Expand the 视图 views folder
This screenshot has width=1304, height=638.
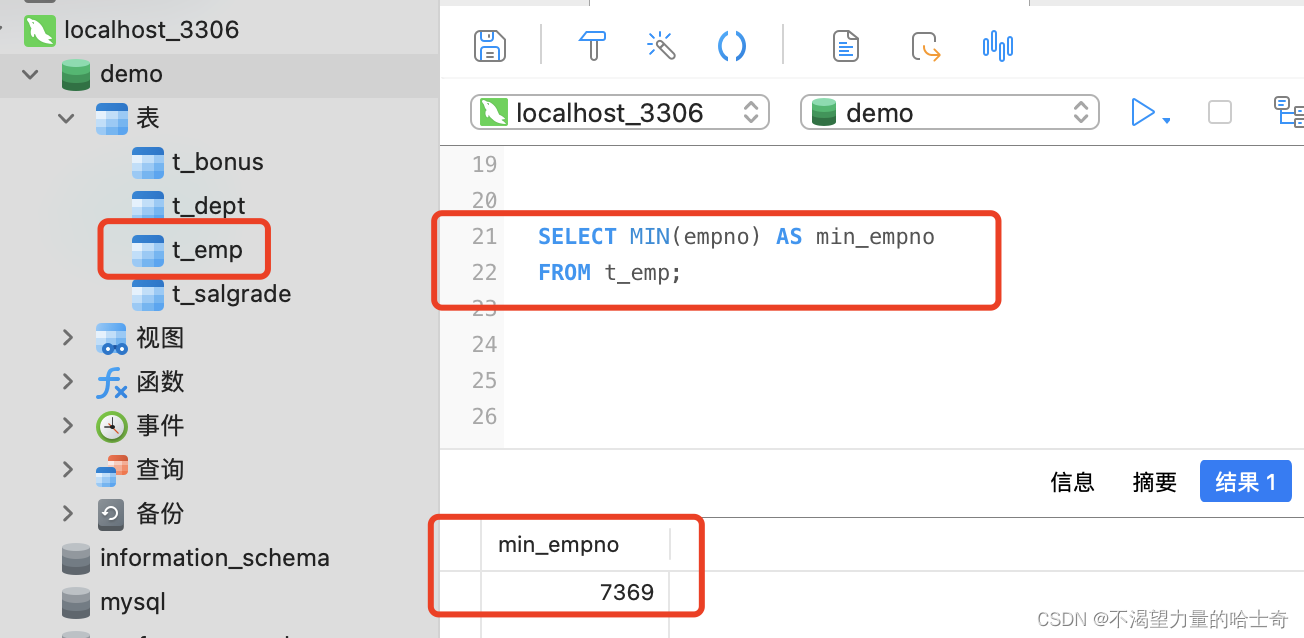67,338
